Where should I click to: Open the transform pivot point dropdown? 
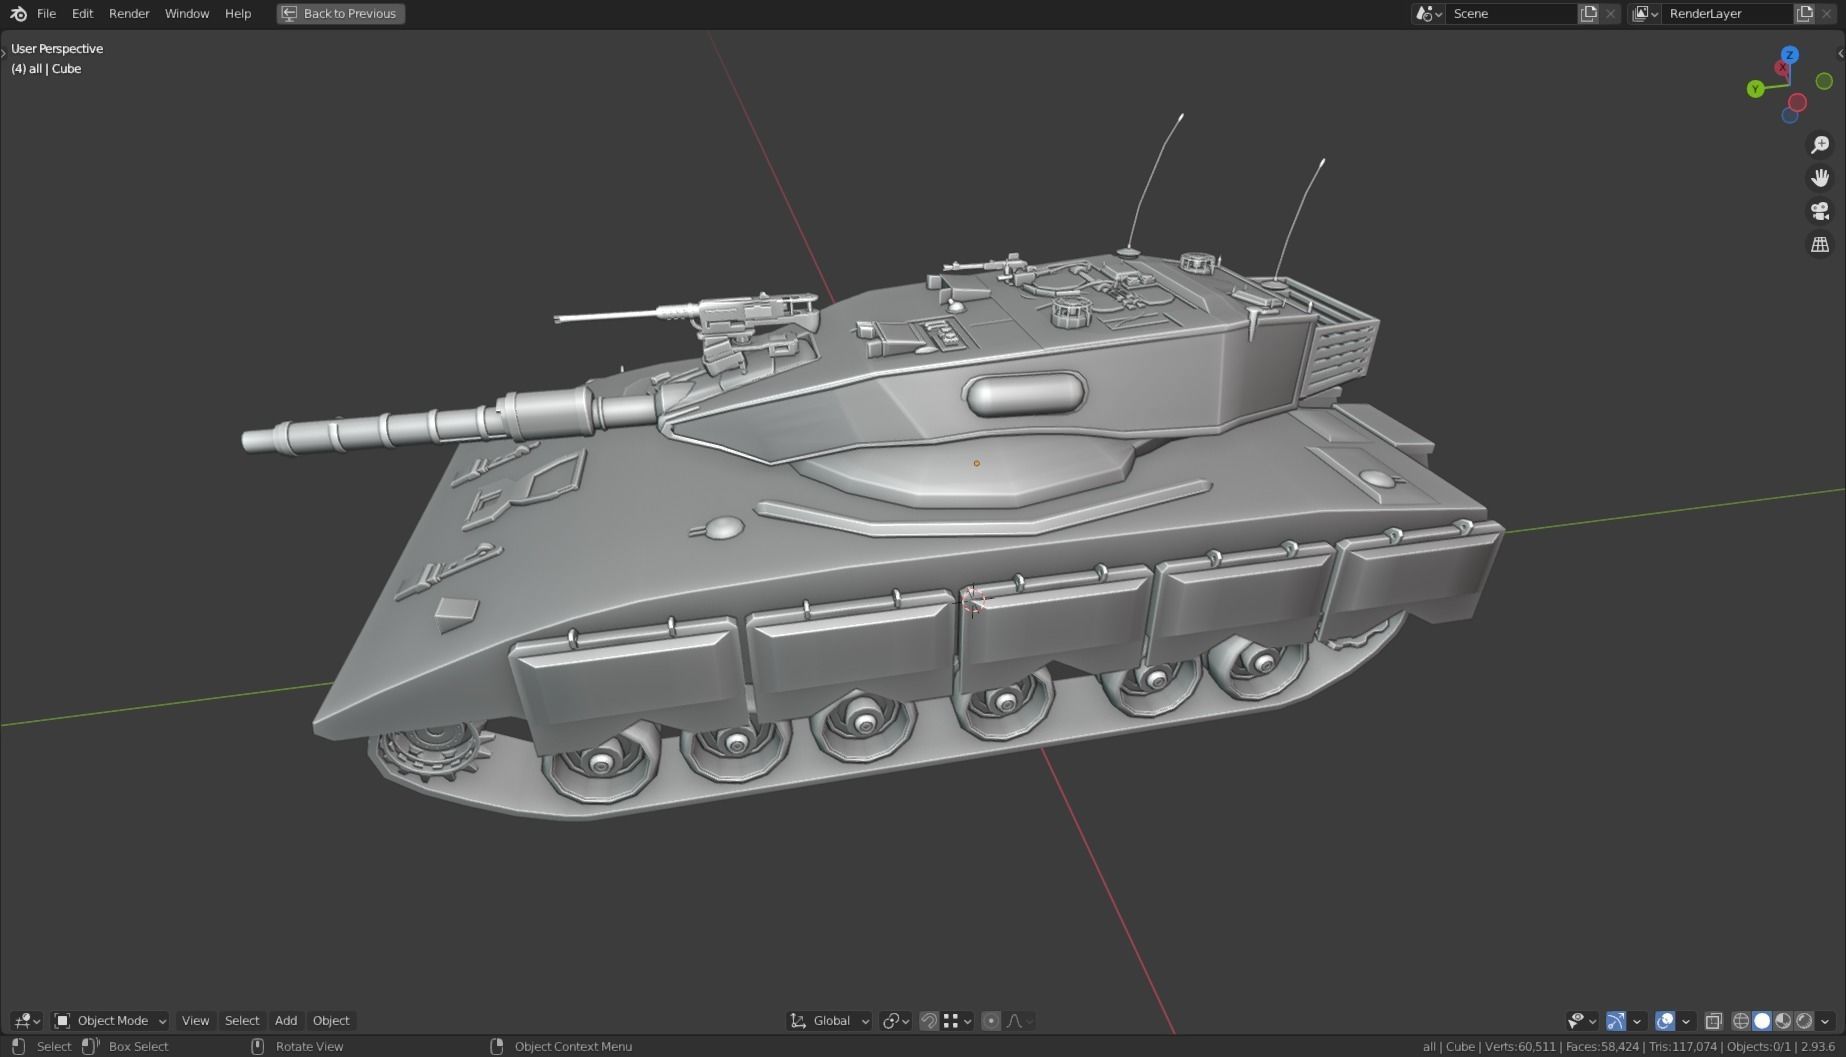(895, 1020)
